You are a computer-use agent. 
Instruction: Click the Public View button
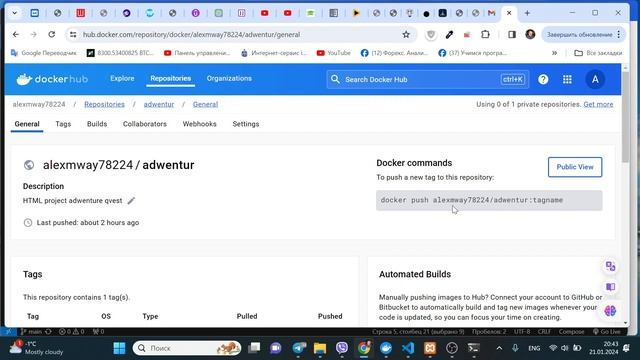pyautogui.click(x=575, y=167)
